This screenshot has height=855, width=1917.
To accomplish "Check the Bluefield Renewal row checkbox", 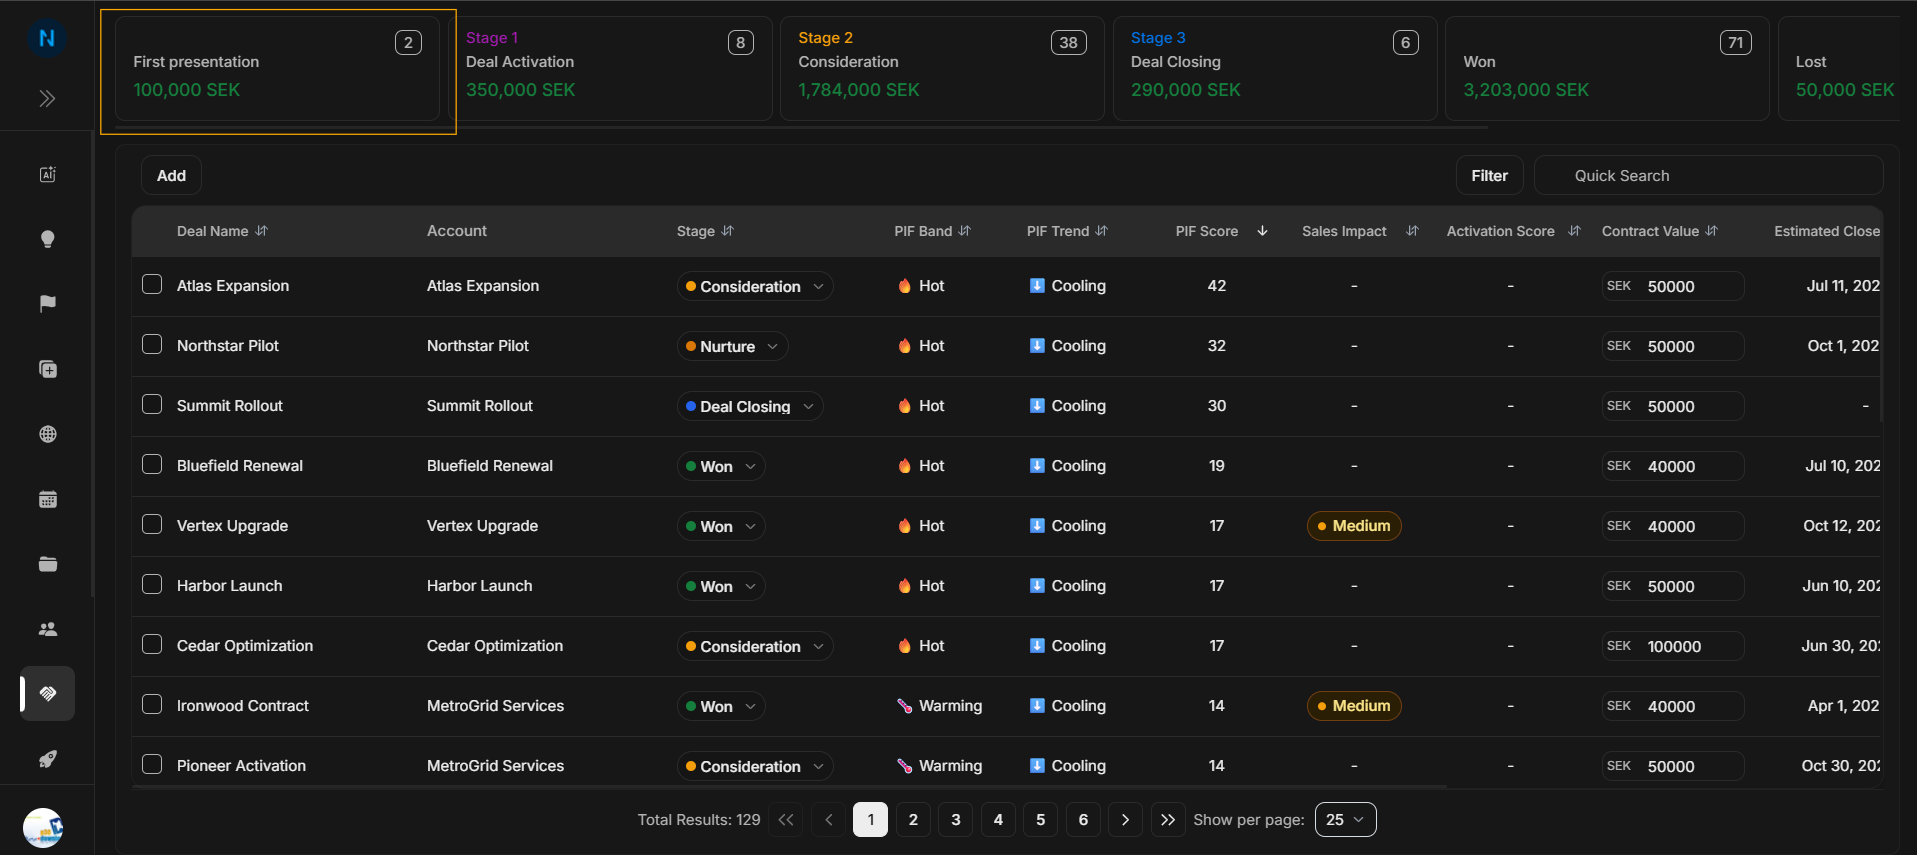I will point(152,464).
